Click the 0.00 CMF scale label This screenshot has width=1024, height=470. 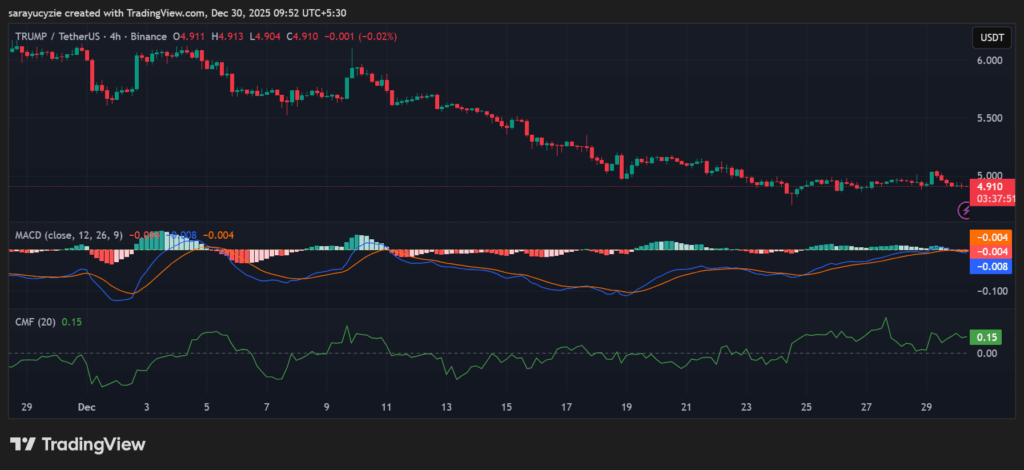pyautogui.click(x=986, y=353)
